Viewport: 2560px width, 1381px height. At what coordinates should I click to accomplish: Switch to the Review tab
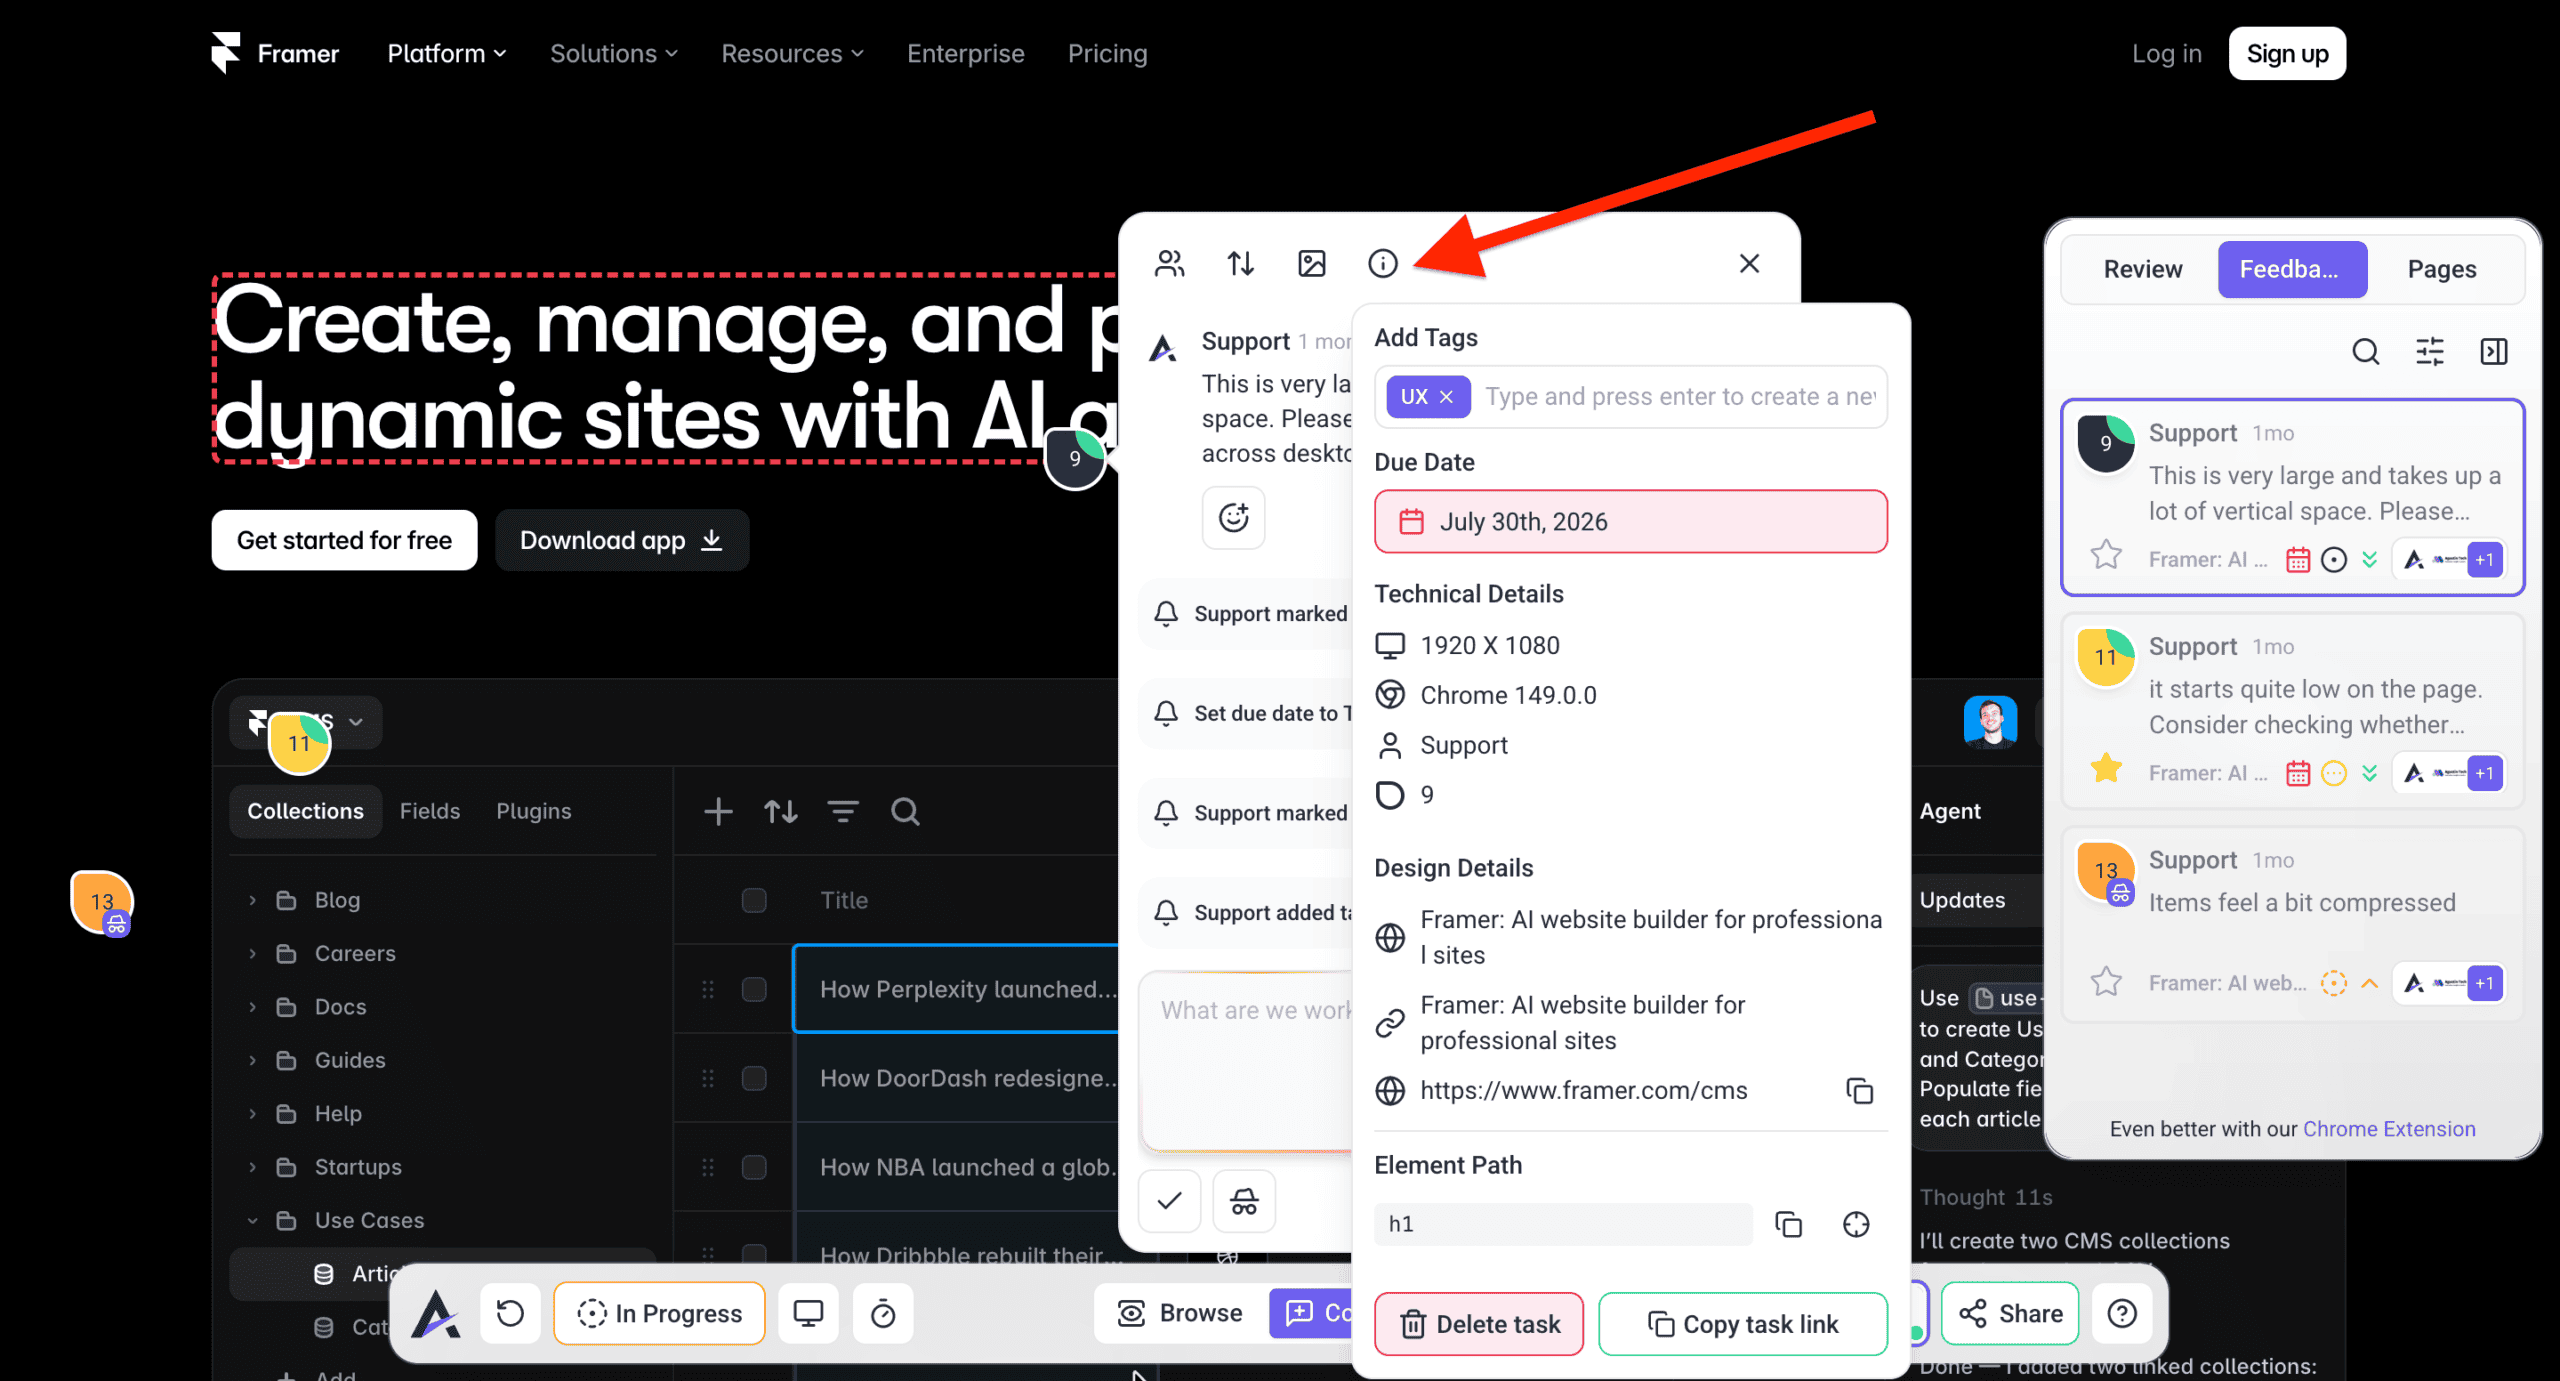(x=2142, y=269)
